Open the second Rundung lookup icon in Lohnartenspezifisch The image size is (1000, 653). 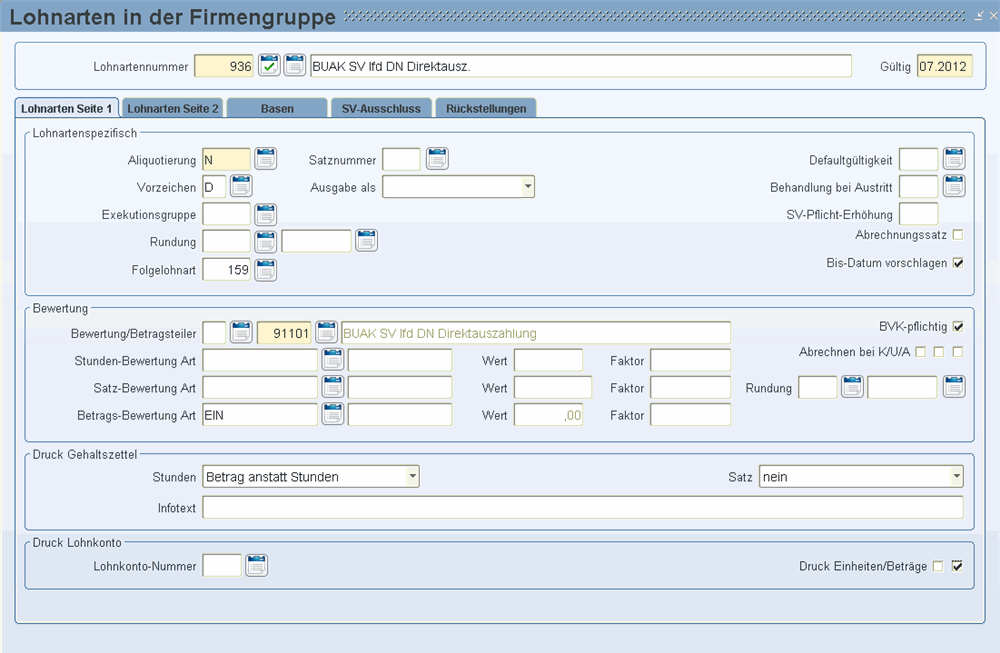(367, 241)
